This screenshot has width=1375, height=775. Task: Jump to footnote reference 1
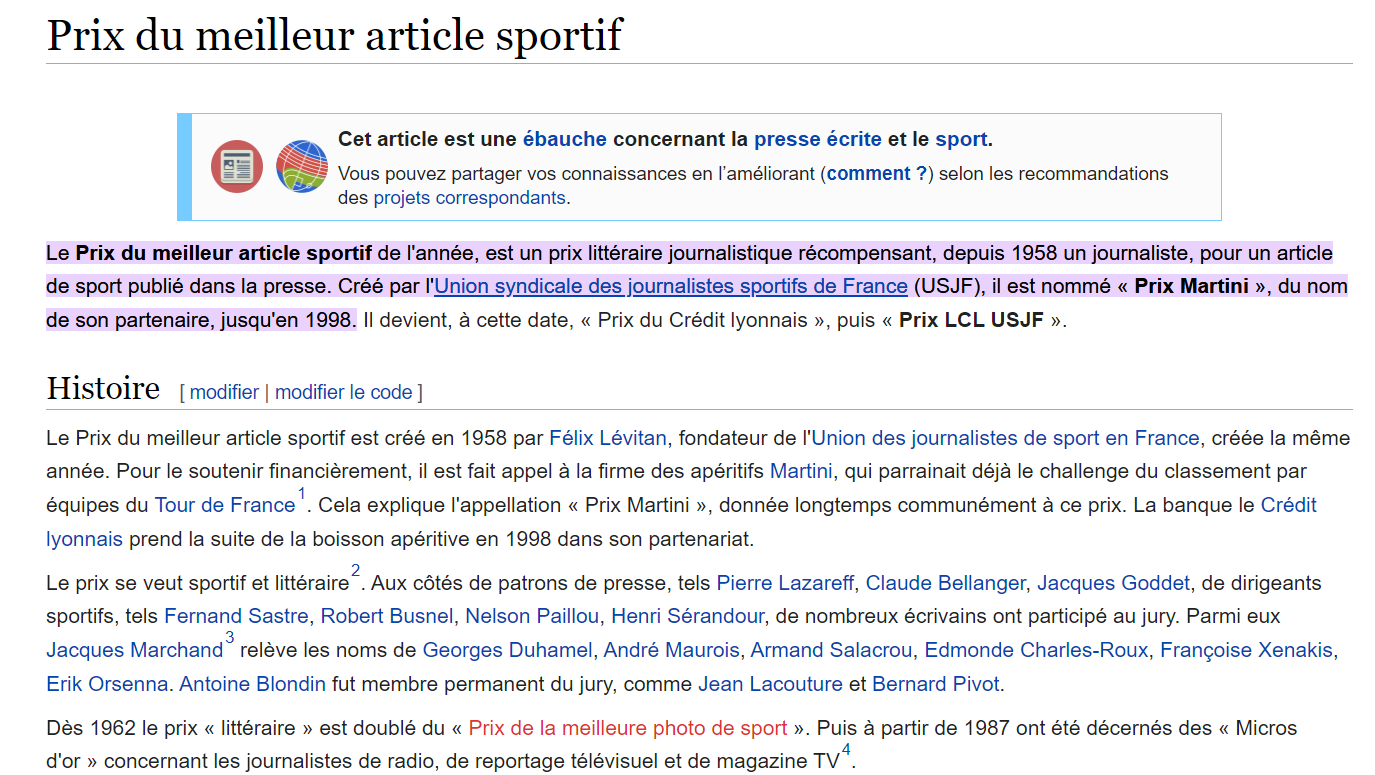(302, 494)
